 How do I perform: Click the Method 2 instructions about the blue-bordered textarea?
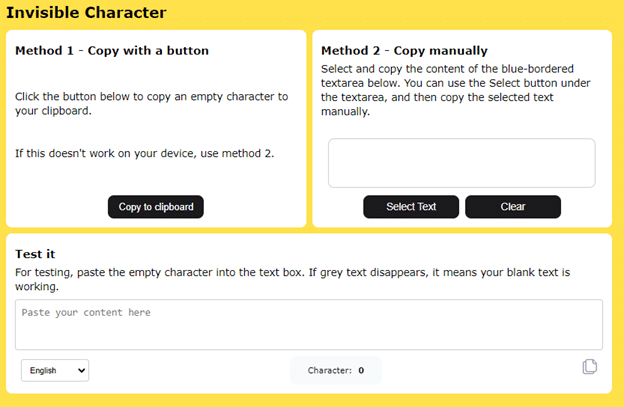456,90
